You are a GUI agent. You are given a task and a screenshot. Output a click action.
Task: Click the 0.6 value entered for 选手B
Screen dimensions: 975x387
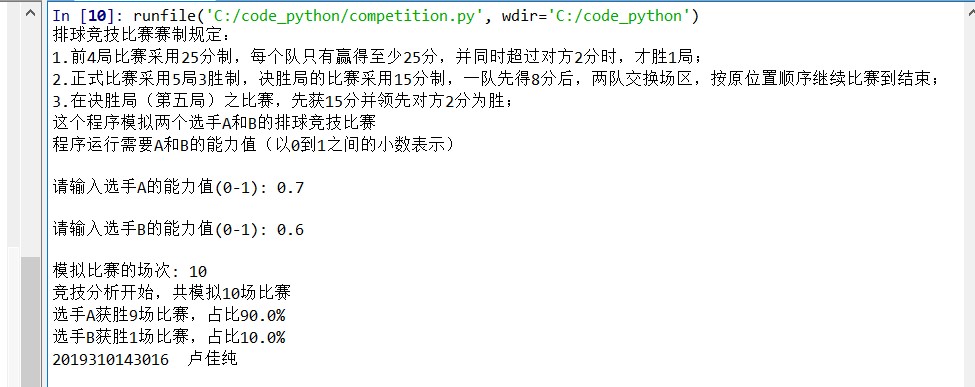[x=290, y=230]
